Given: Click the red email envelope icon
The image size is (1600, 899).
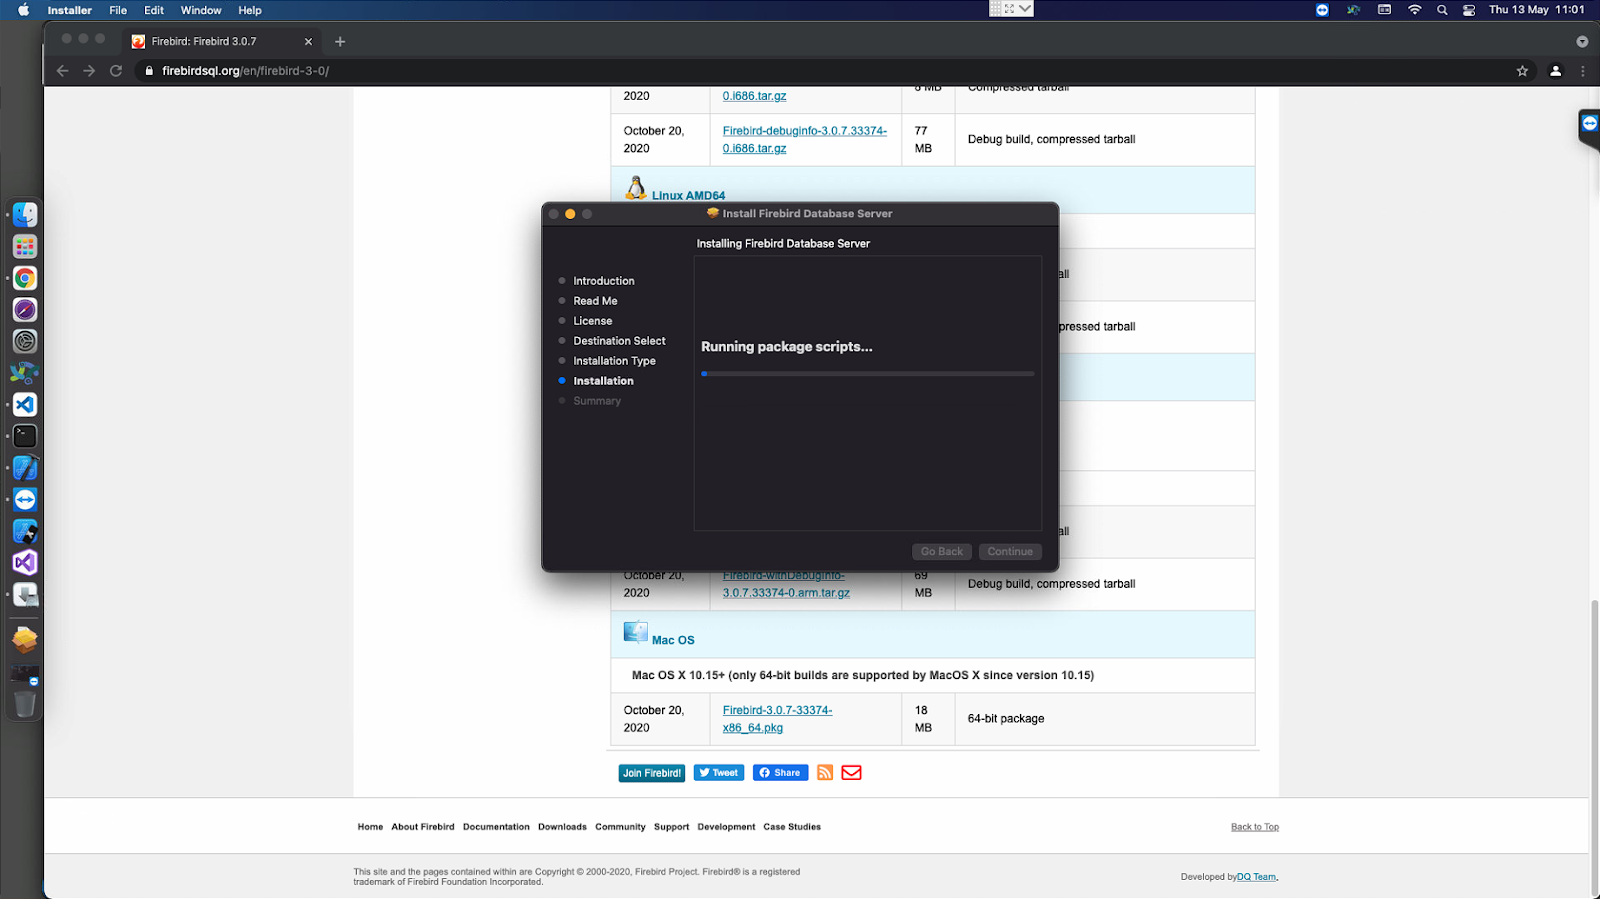Looking at the screenshot, I should click(851, 772).
